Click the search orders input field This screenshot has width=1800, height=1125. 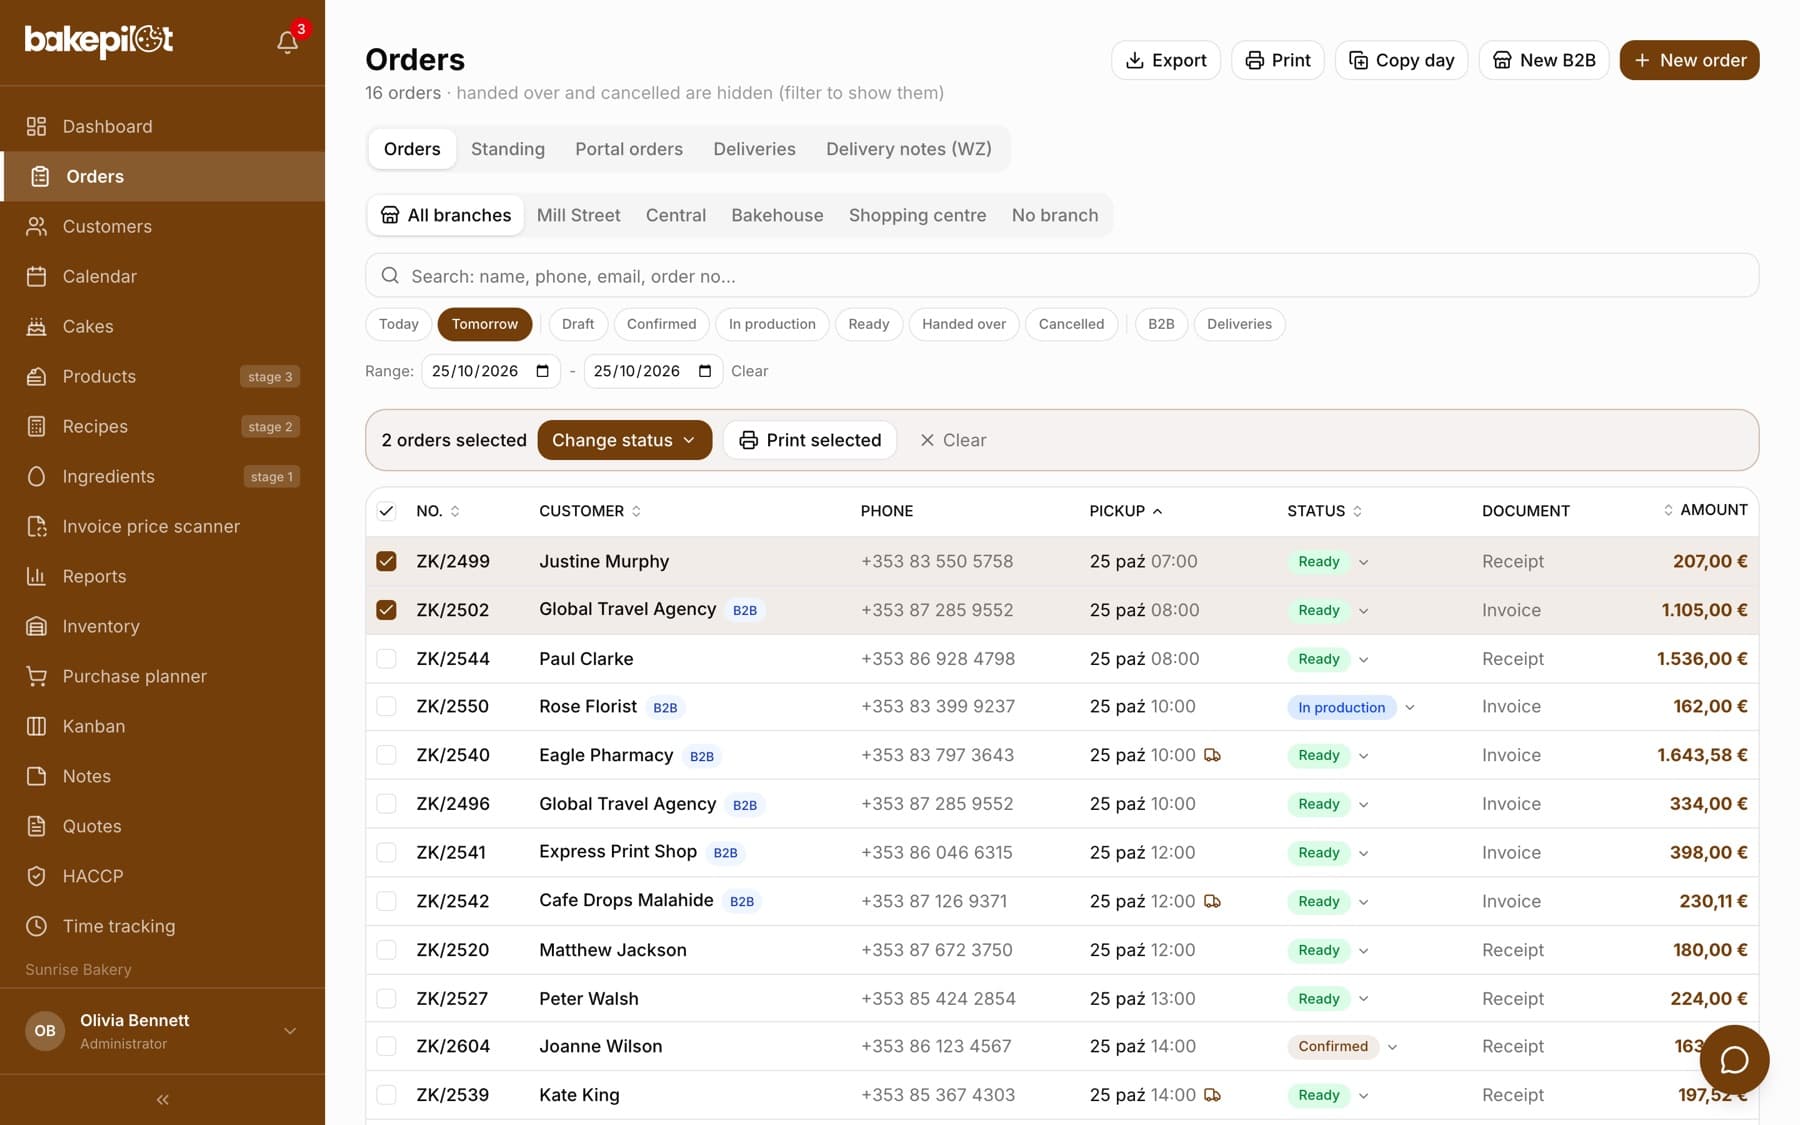[x=1062, y=275]
